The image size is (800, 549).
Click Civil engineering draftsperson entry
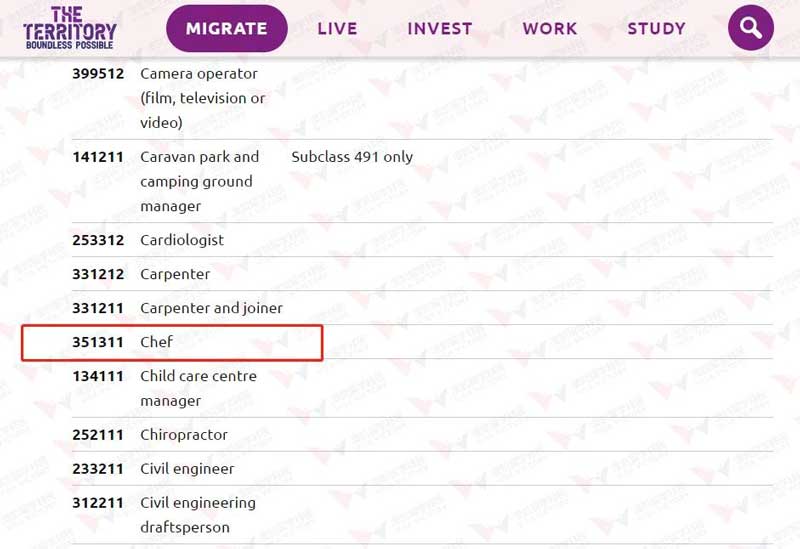[198, 515]
